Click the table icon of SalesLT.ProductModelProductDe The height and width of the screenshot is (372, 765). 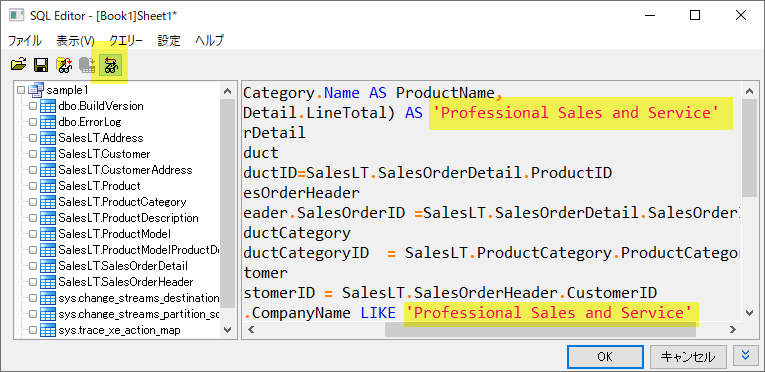click(x=48, y=250)
